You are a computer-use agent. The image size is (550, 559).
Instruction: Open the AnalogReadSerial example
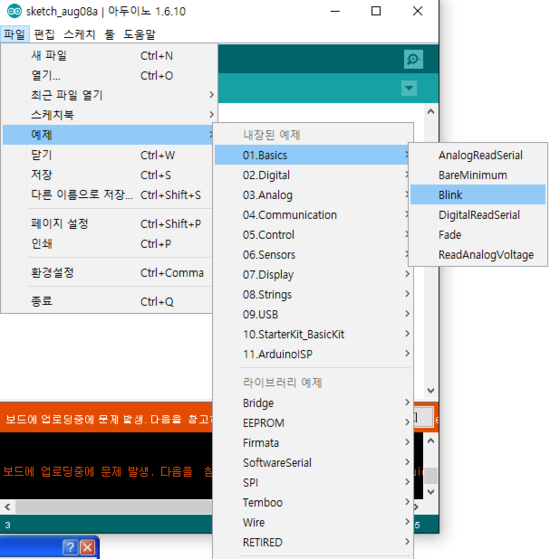coord(478,155)
